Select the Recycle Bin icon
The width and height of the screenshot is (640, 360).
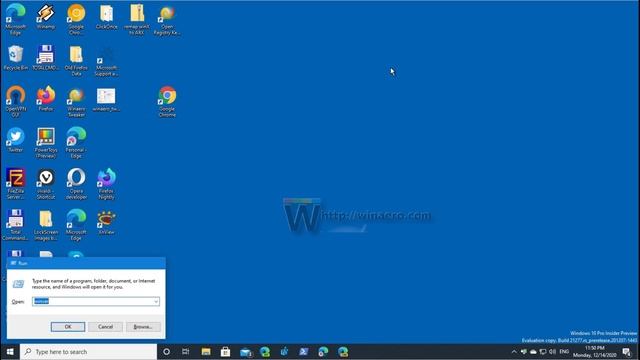(x=16, y=58)
